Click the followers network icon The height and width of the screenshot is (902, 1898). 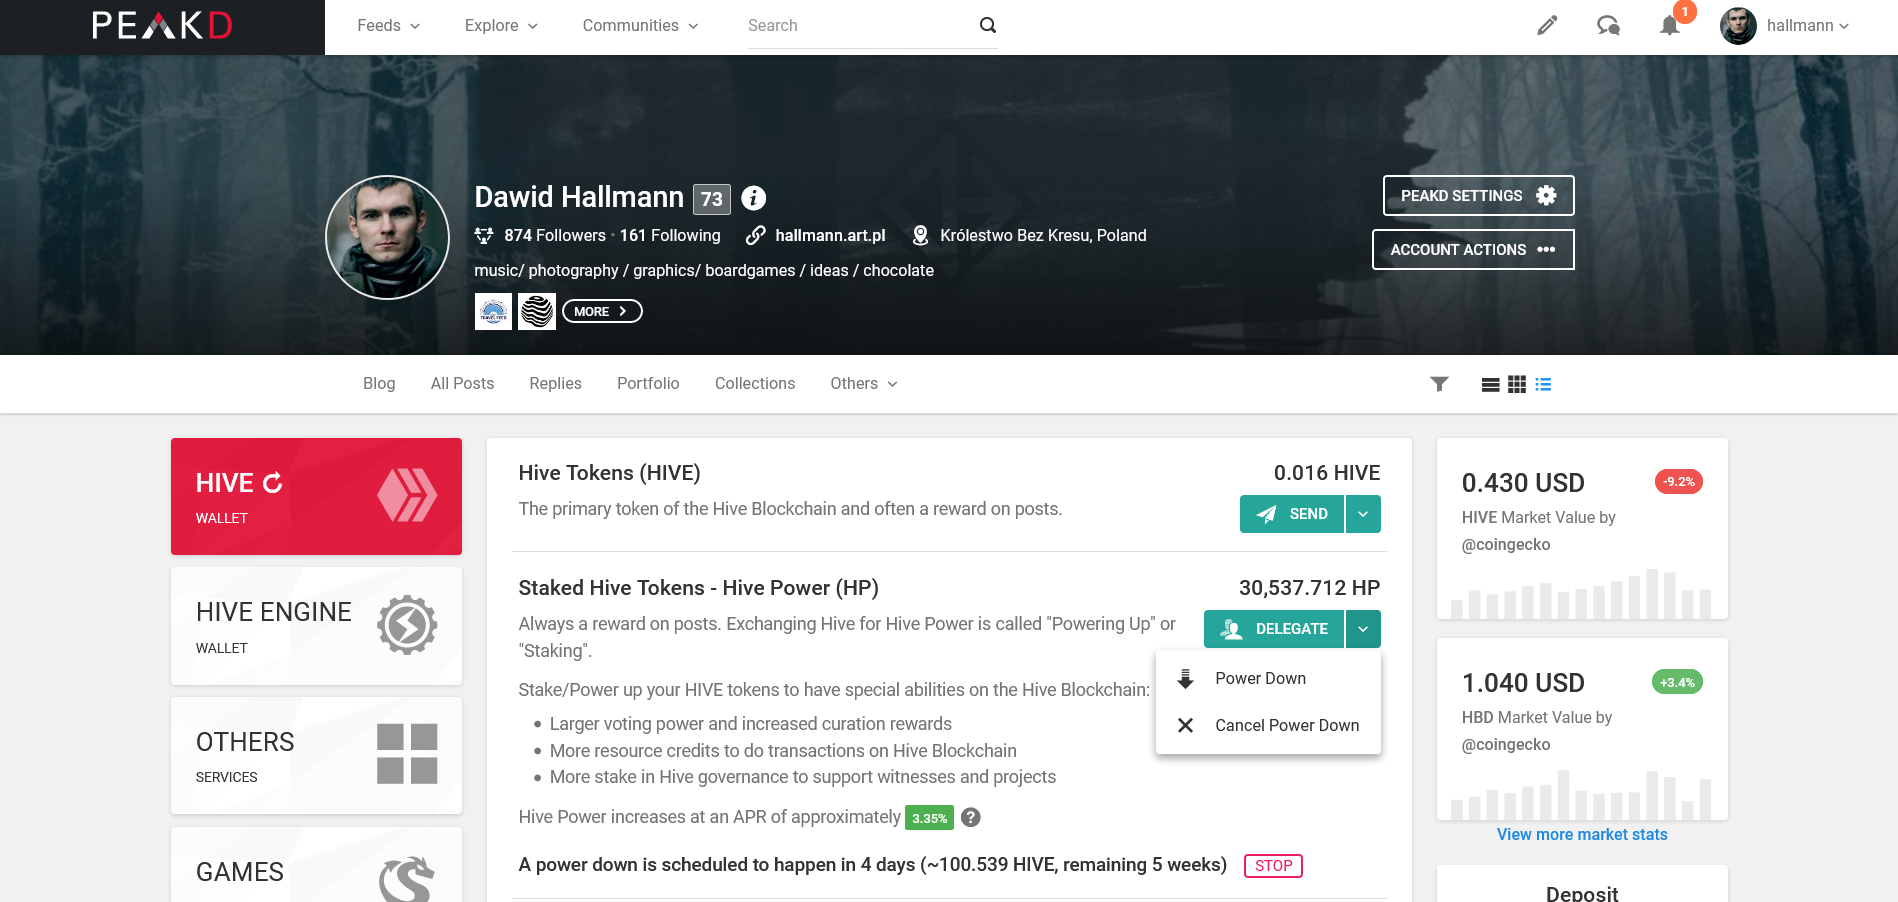(484, 235)
